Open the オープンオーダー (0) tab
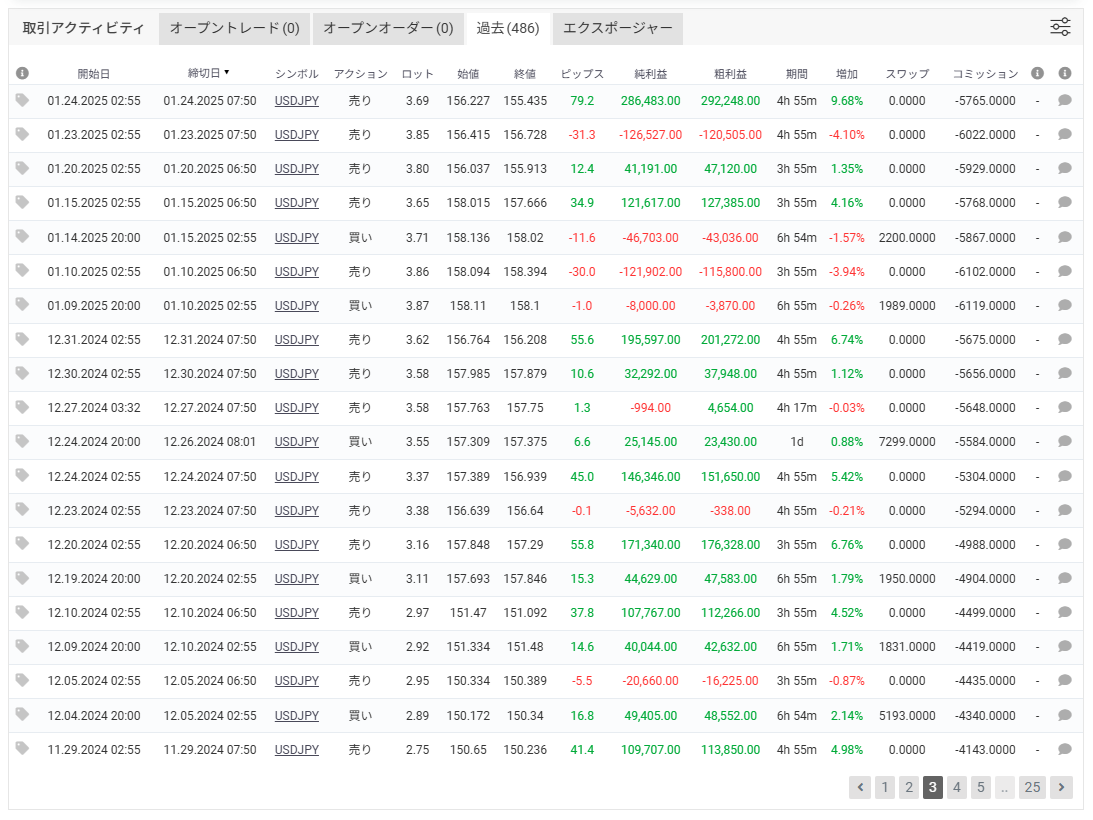This screenshot has width=1093, height=820. point(388,29)
